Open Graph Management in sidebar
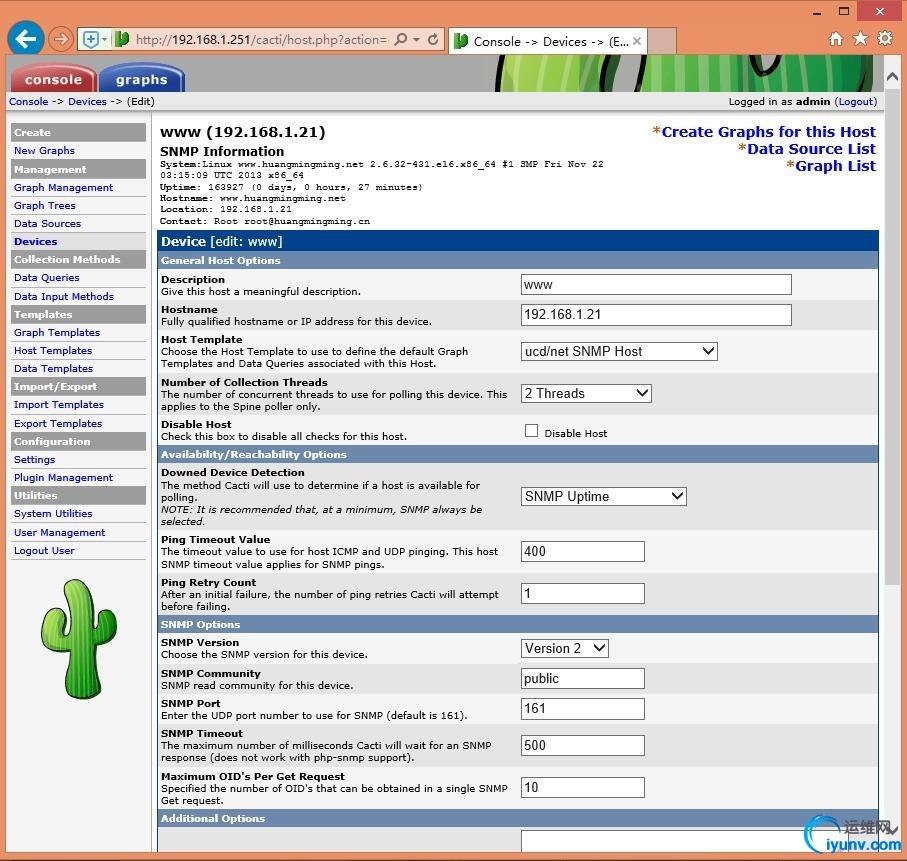 click(64, 187)
